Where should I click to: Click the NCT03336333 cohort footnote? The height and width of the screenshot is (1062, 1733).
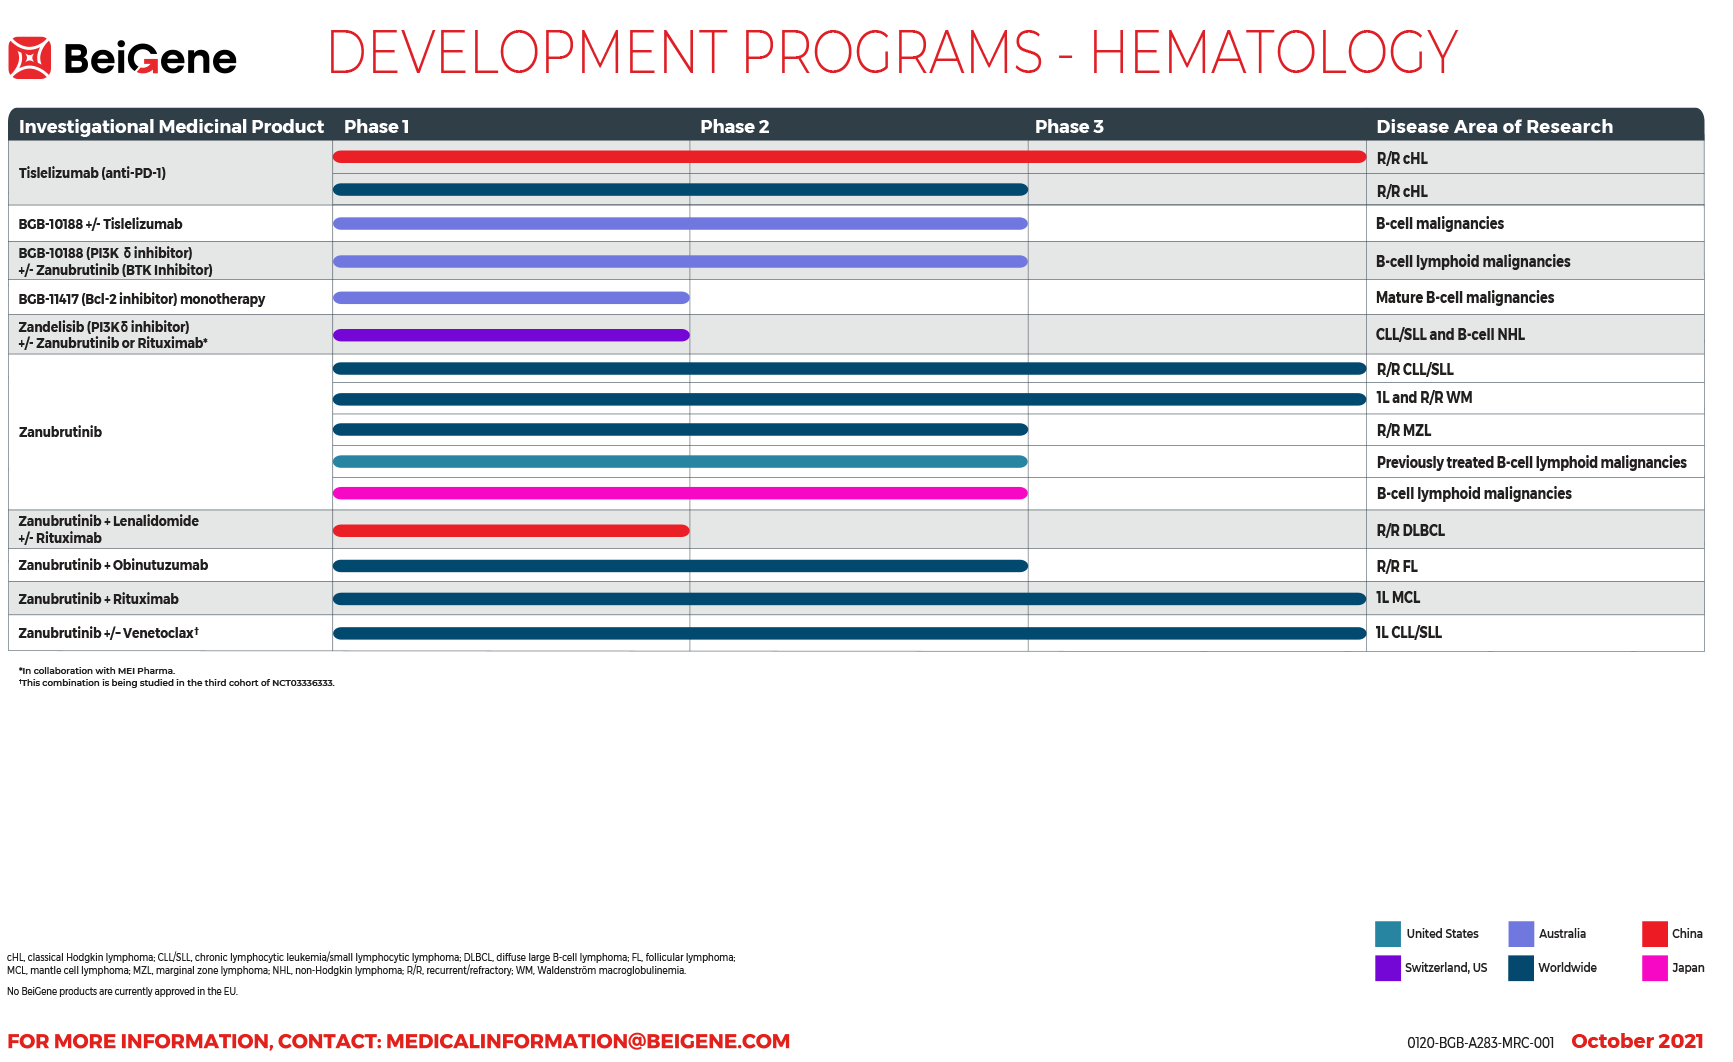[x=176, y=683]
